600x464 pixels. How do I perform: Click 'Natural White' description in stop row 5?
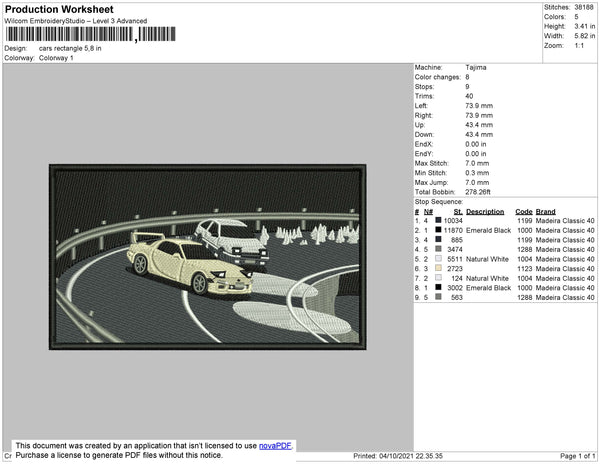pyautogui.click(x=487, y=259)
